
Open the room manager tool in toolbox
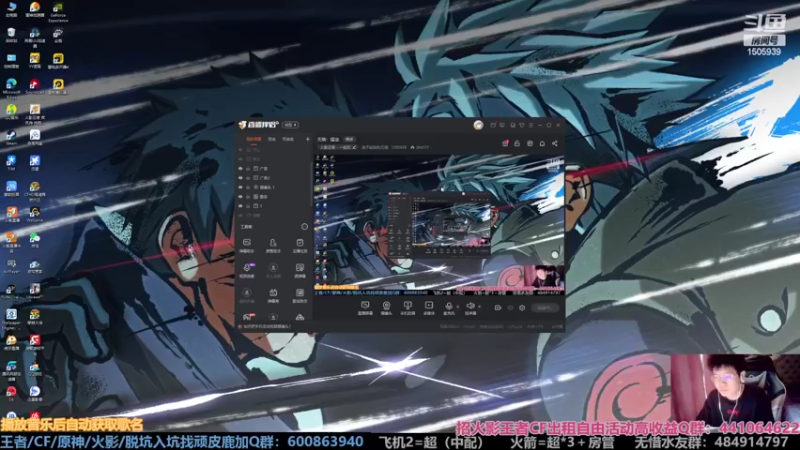tap(273, 245)
